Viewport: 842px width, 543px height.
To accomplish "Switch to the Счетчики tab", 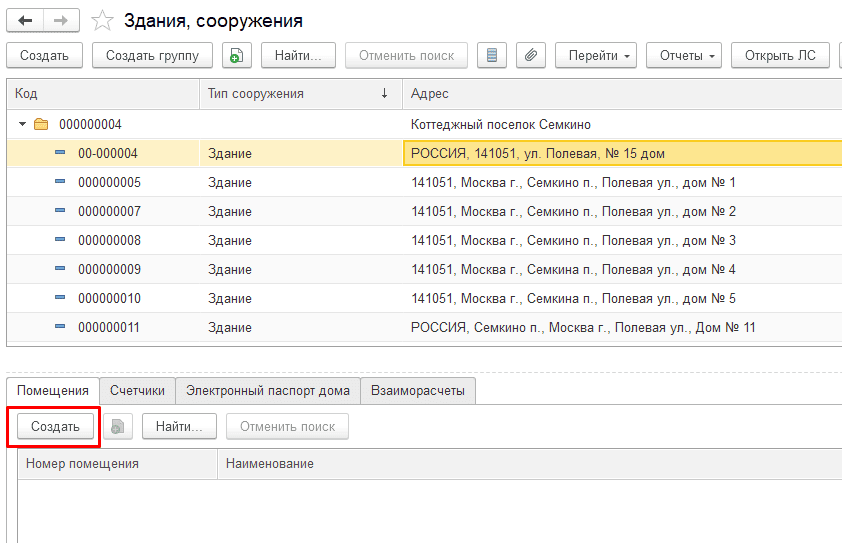I will click(x=137, y=391).
